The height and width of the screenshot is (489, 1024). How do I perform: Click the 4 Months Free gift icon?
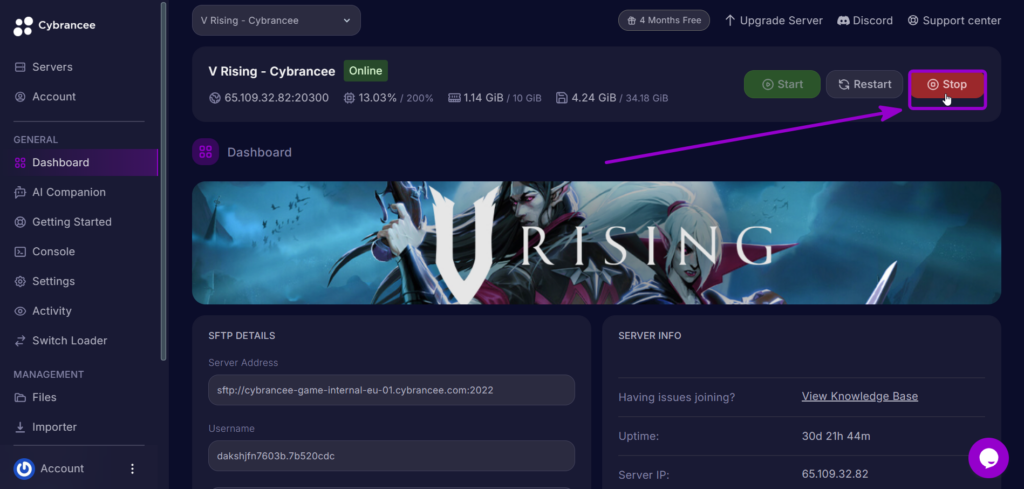tap(632, 20)
